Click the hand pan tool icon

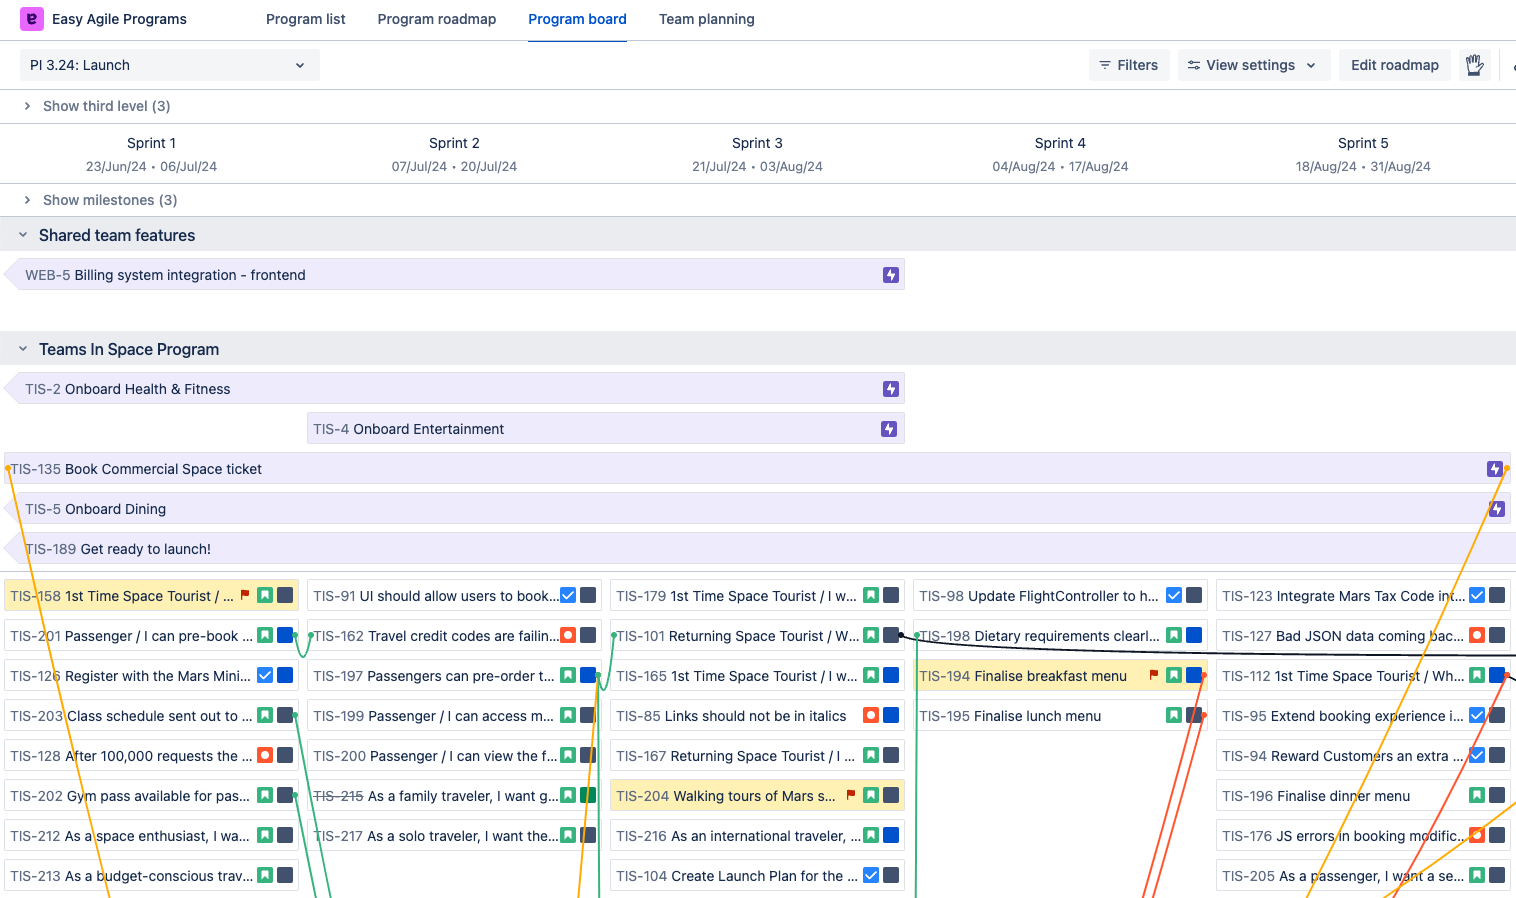pos(1474,65)
